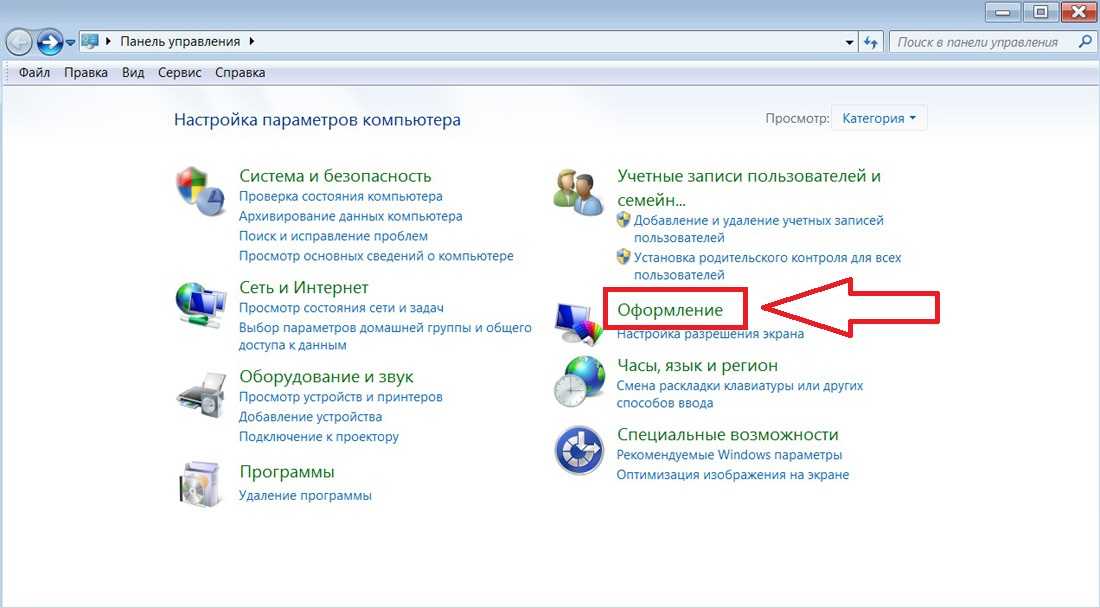Click Рекомендуемые Windows параметры link

click(x=729, y=454)
